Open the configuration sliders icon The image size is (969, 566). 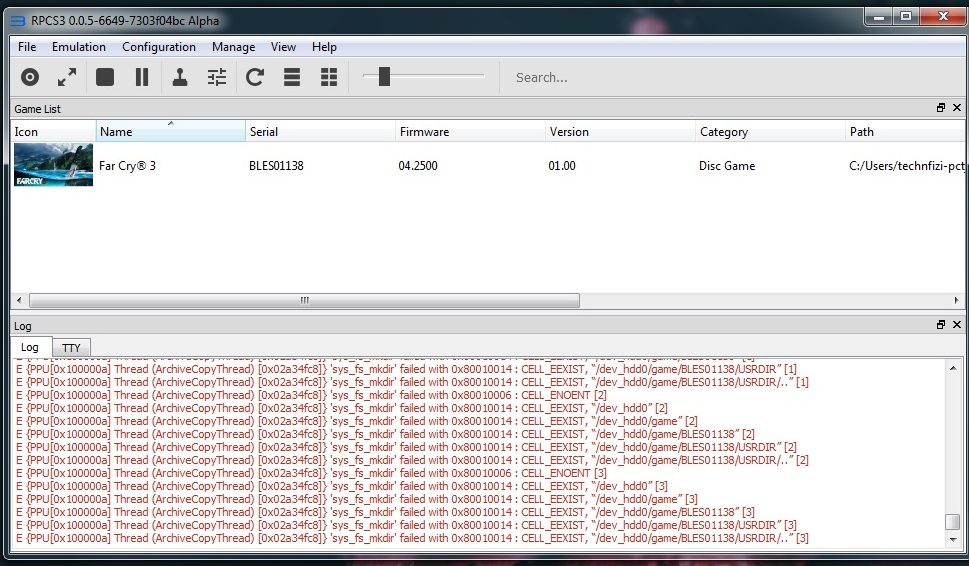click(x=217, y=77)
